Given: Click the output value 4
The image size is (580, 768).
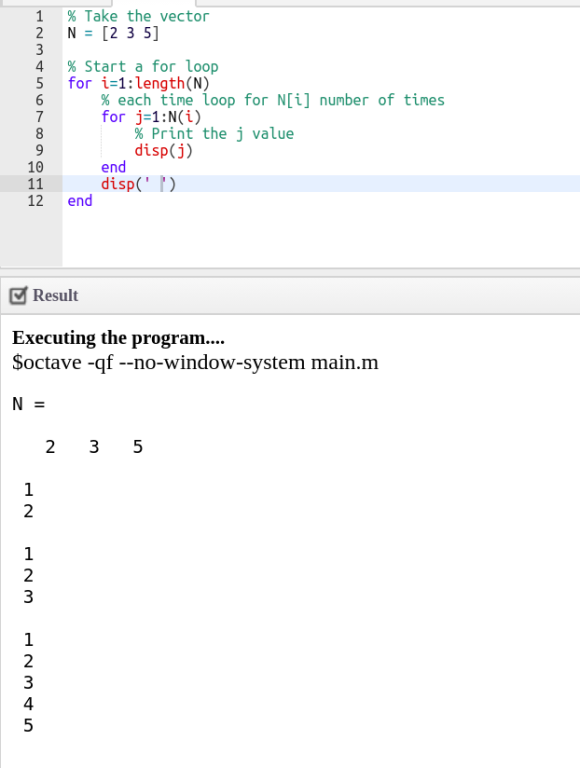Looking at the screenshot, I should point(28,704).
